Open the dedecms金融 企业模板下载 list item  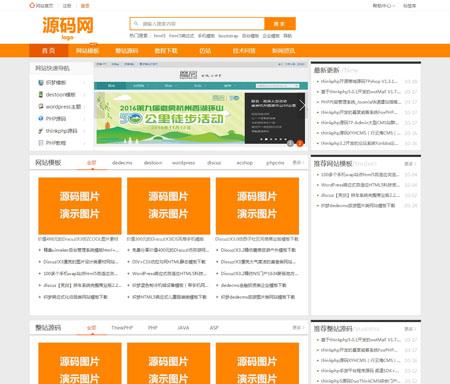pyautogui.click(x=253, y=285)
